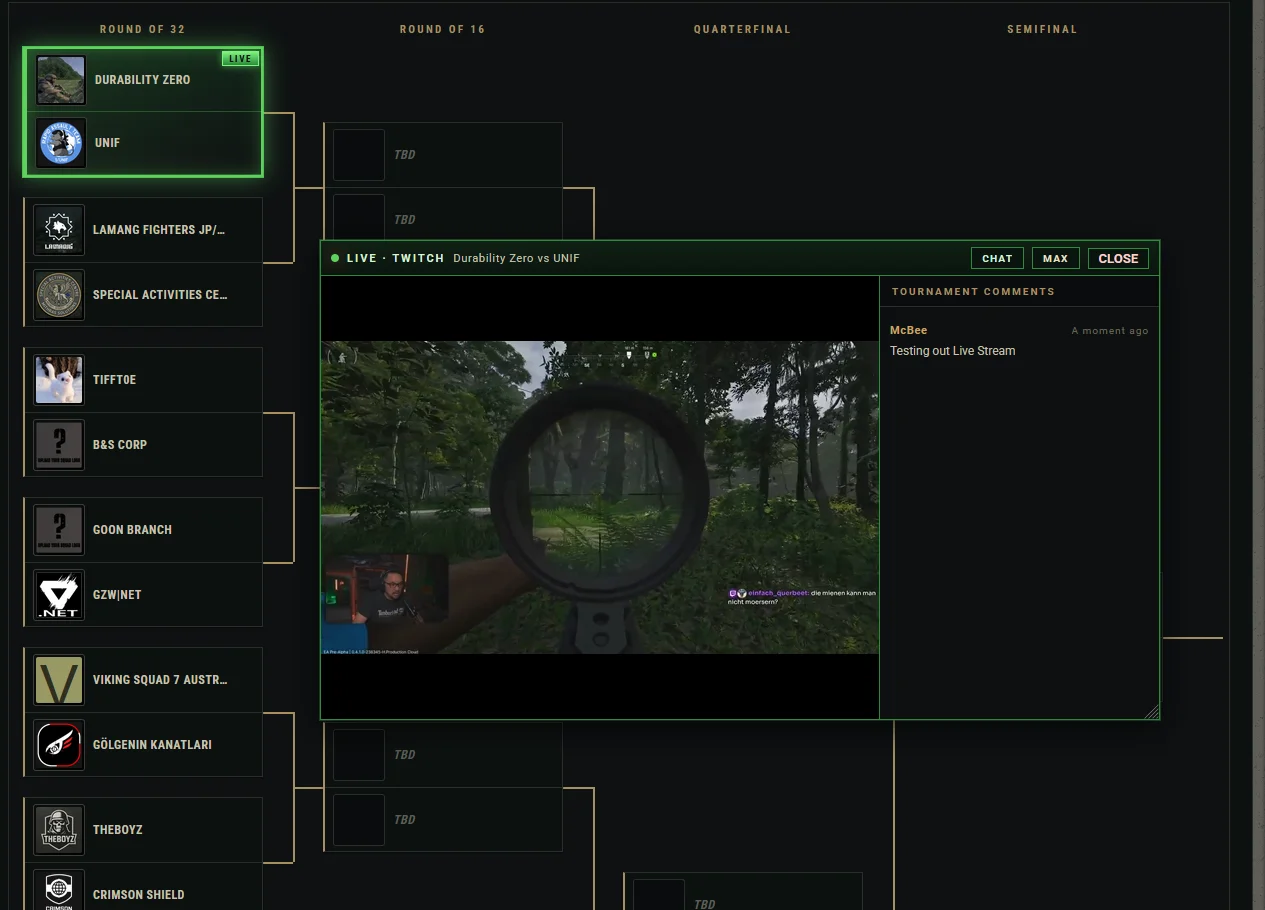Viewport: 1265px width, 910px height.
Task: Click the Special Activities Ce… team logo
Action: (59, 295)
